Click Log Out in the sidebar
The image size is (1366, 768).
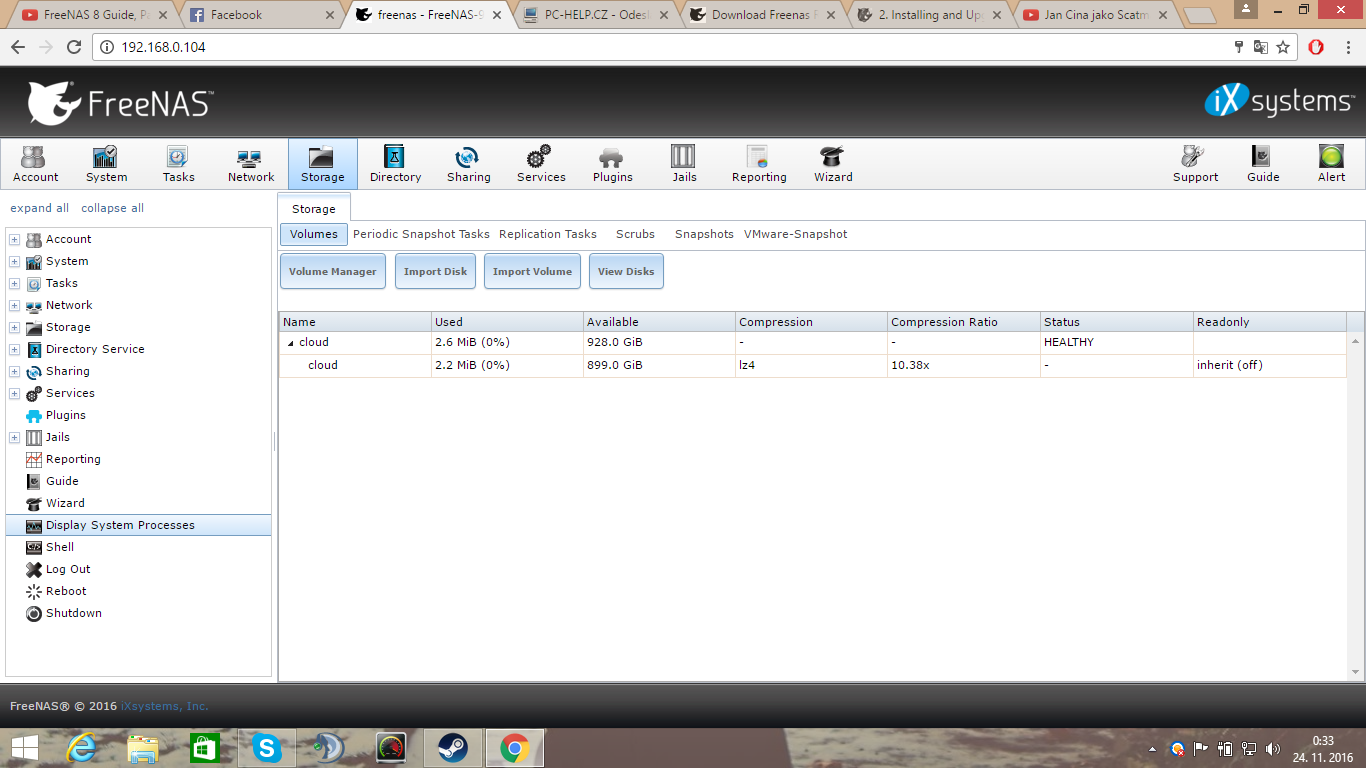(x=68, y=569)
